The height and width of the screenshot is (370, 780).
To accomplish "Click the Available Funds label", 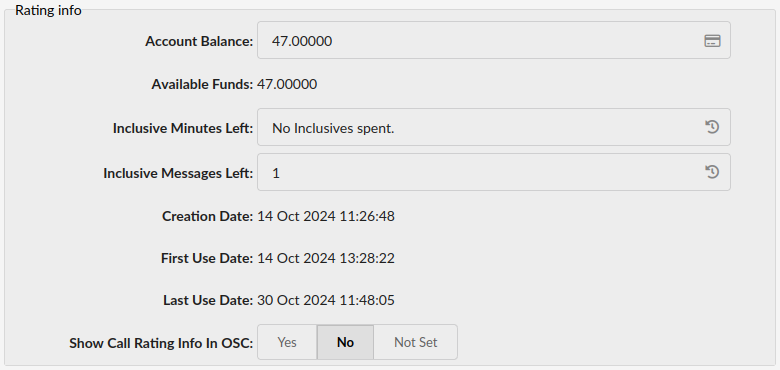I will coord(202,85).
